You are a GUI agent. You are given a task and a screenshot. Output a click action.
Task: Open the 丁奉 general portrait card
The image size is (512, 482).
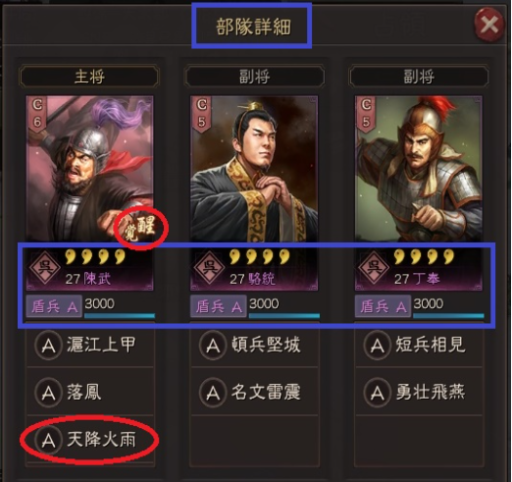click(418, 169)
